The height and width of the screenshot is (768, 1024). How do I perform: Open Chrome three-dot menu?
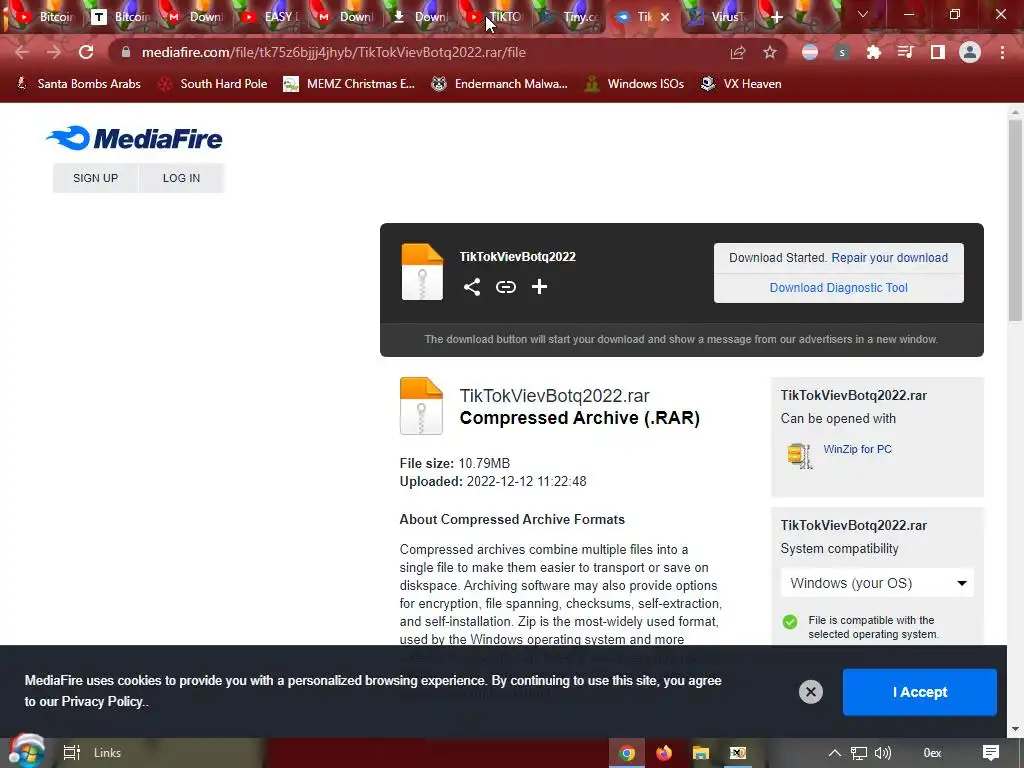[x=1002, y=52]
